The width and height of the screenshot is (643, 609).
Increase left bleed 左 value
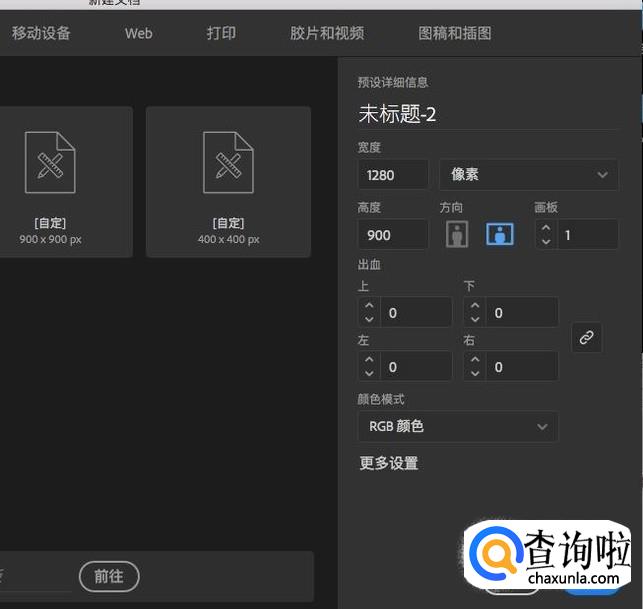(369, 360)
